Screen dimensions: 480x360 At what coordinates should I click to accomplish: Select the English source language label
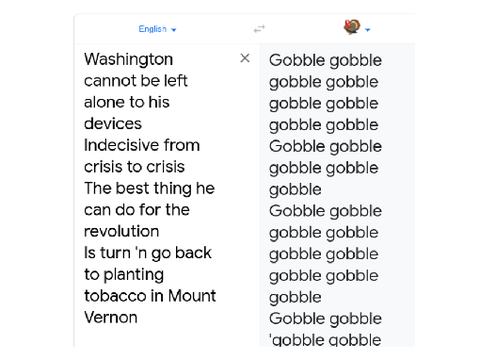152,29
